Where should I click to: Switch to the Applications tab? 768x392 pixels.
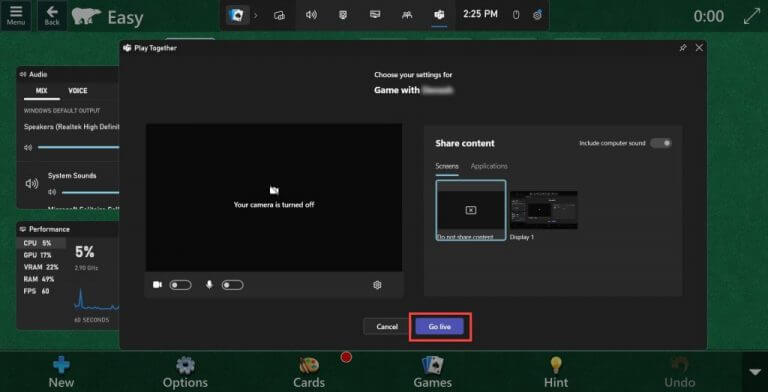point(489,166)
